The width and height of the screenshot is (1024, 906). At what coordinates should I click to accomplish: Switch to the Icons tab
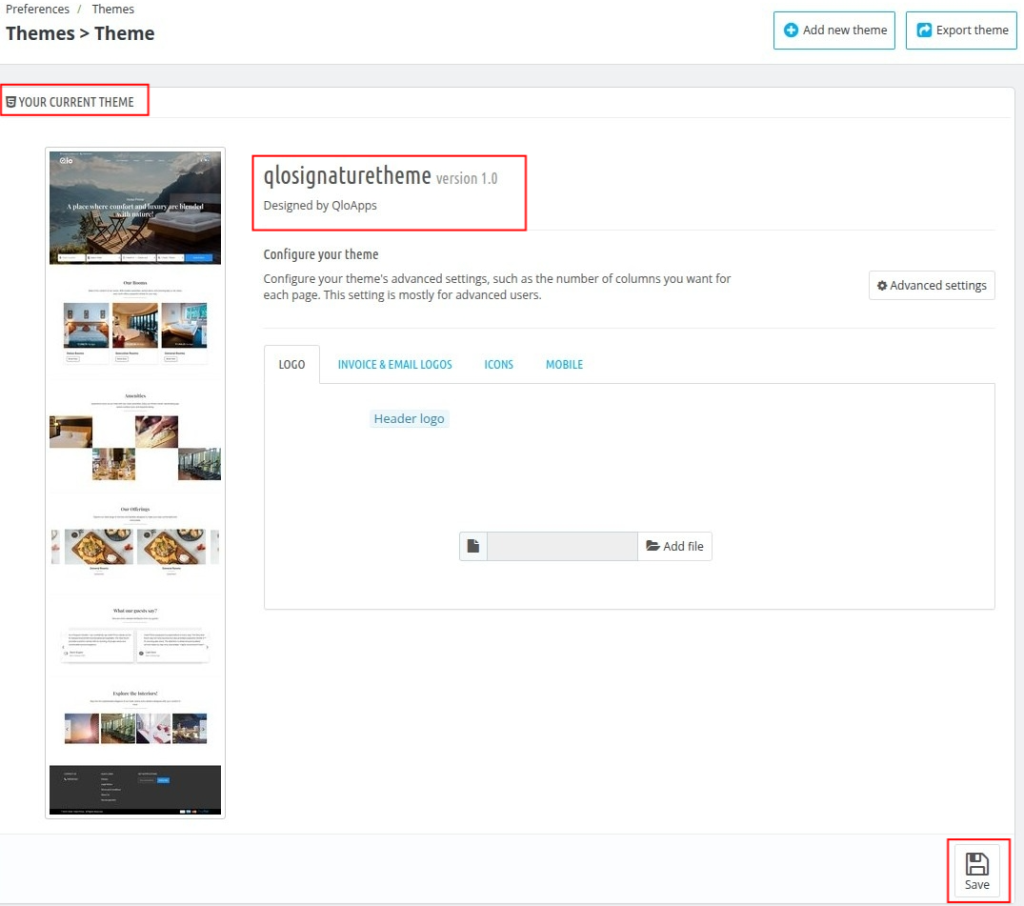[x=498, y=364]
